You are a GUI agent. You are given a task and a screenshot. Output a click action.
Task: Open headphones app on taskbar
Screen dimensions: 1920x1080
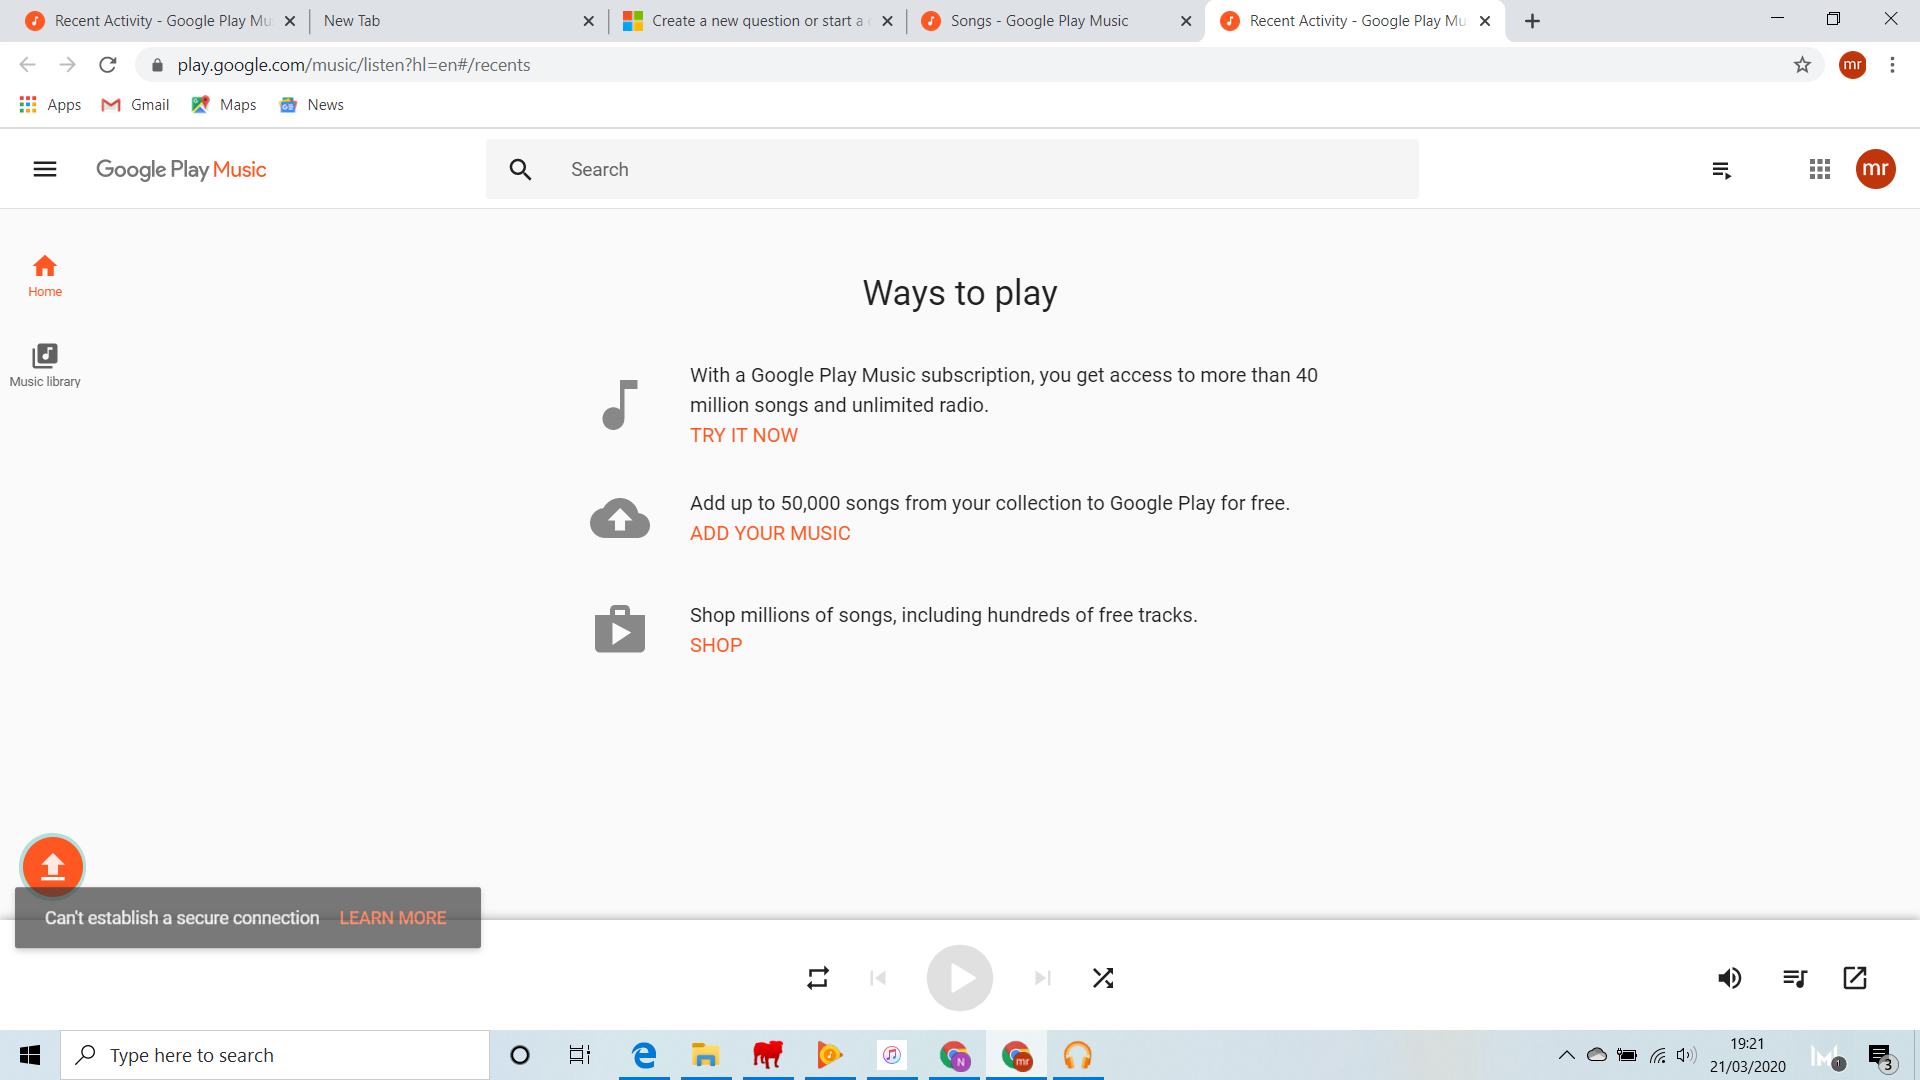click(x=1077, y=1055)
